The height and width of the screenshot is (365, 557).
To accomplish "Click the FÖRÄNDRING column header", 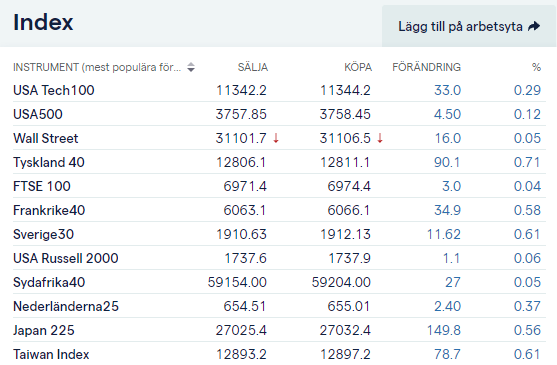I will pyautogui.click(x=426, y=67).
